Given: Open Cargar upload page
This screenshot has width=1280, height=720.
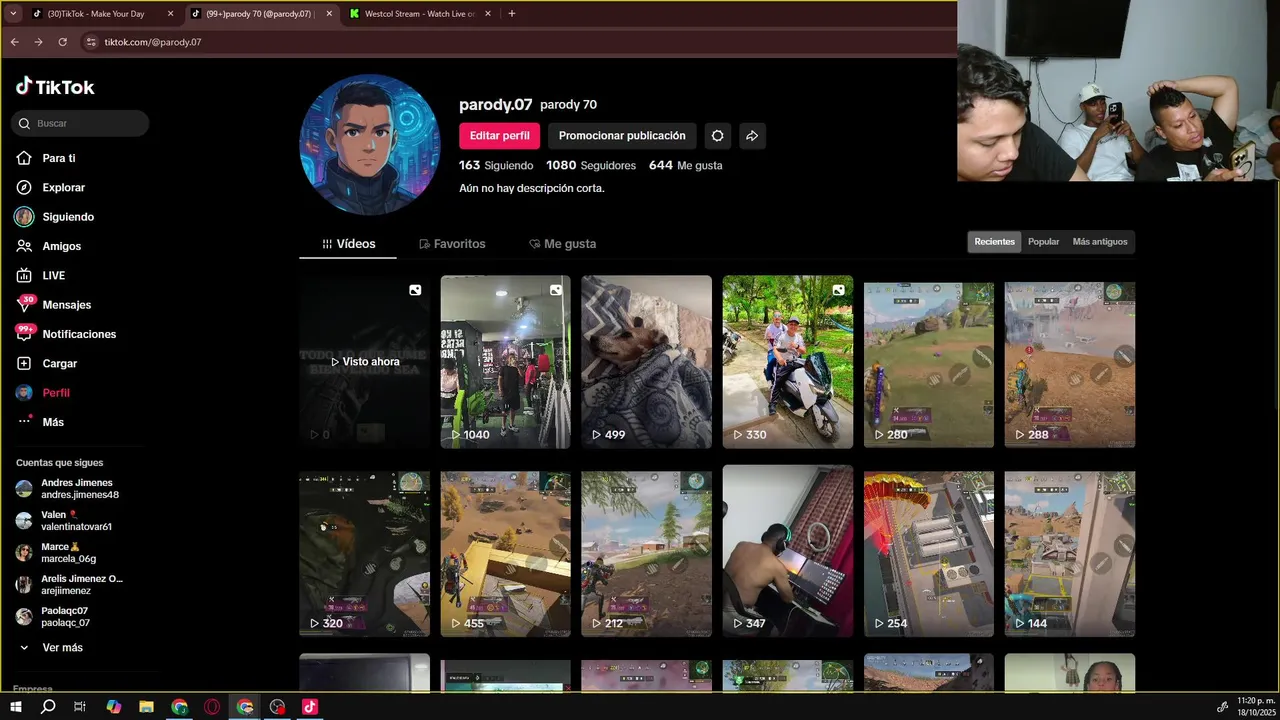Looking at the screenshot, I should [47, 363].
